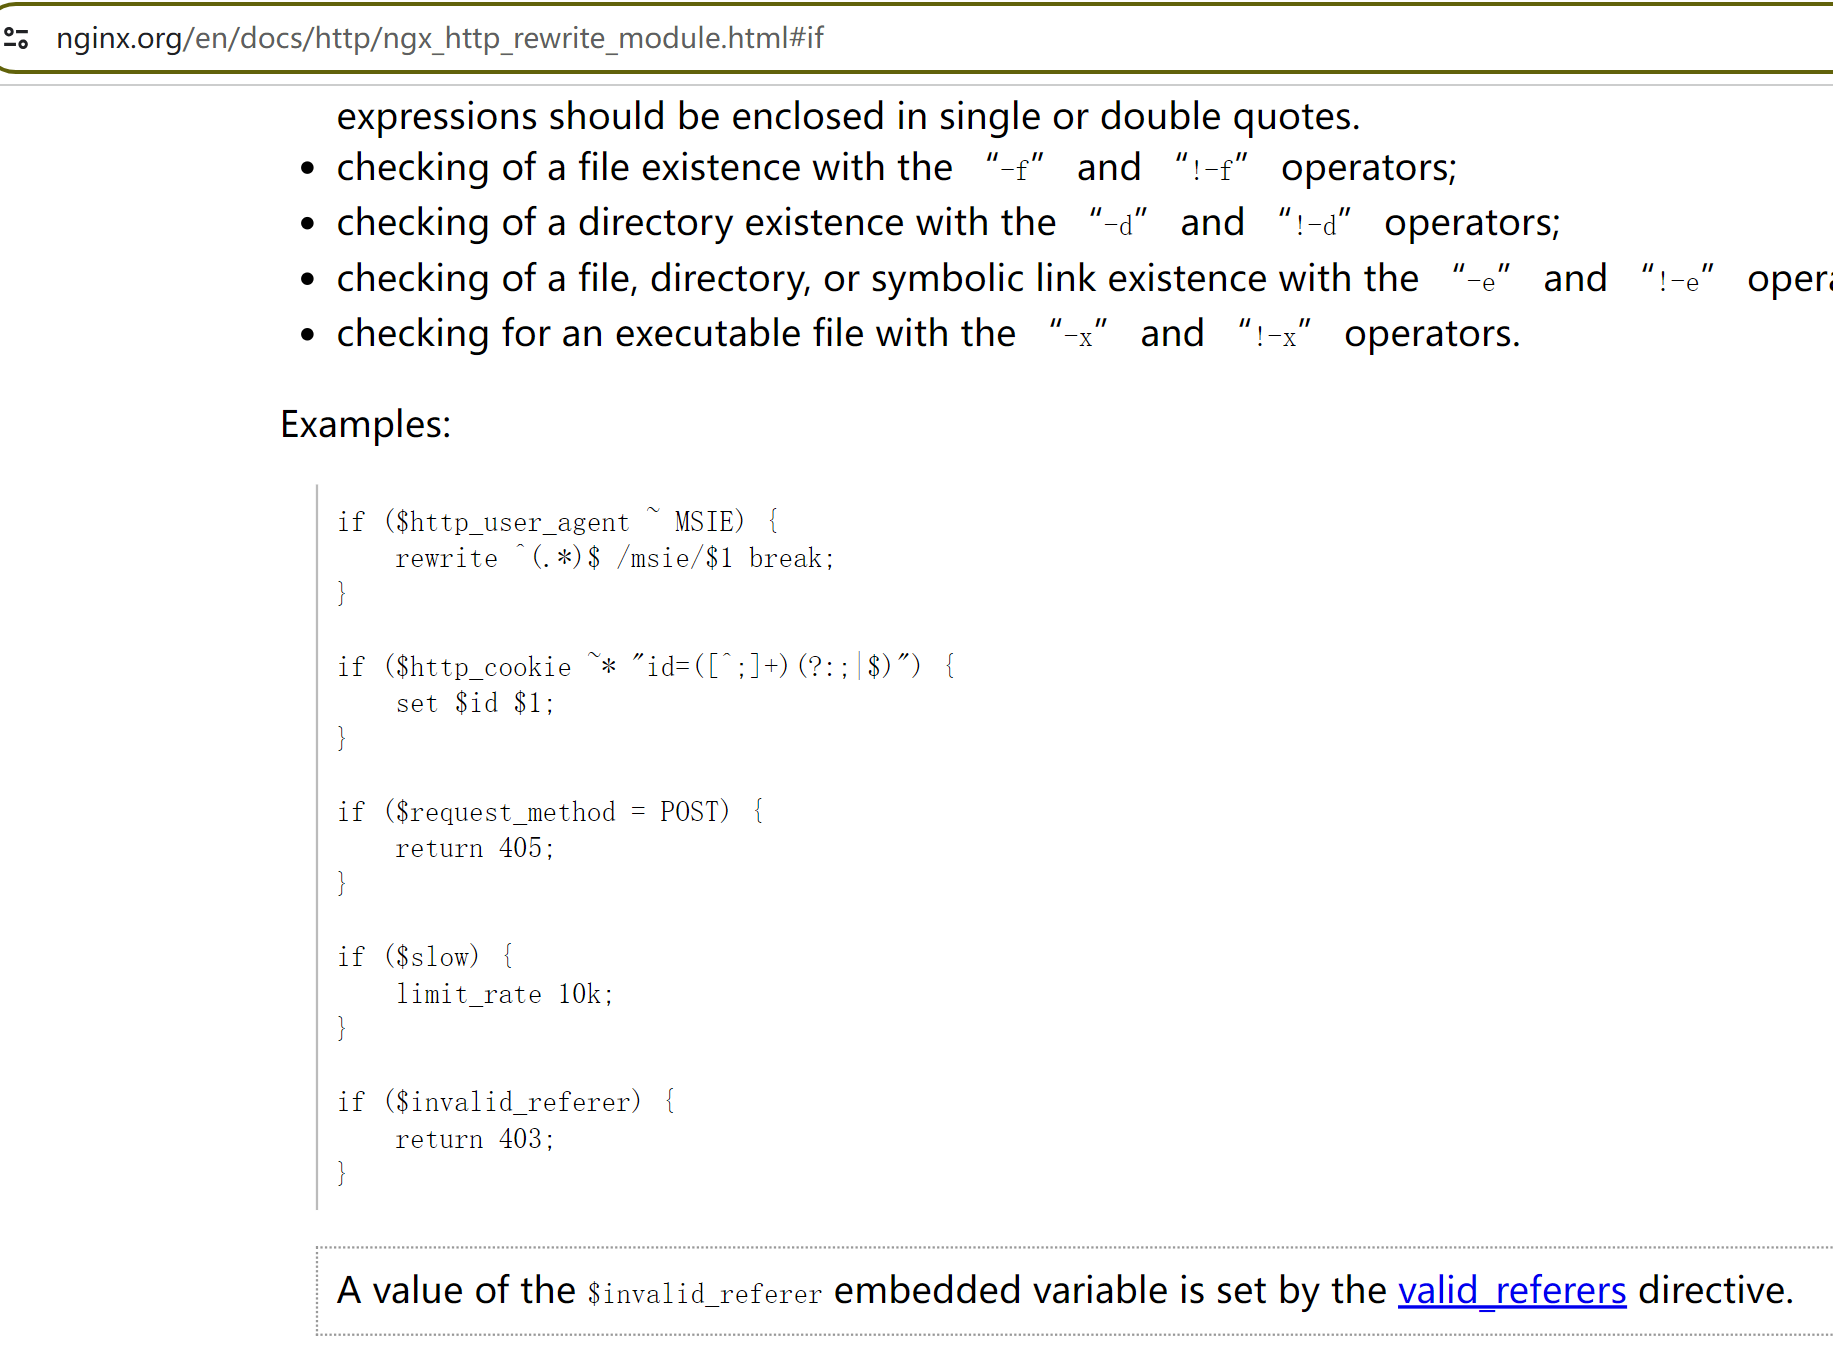Click the if ($invalid_referer) code line
This screenshot has width=1833, height=1349.
coord(505,1101)
